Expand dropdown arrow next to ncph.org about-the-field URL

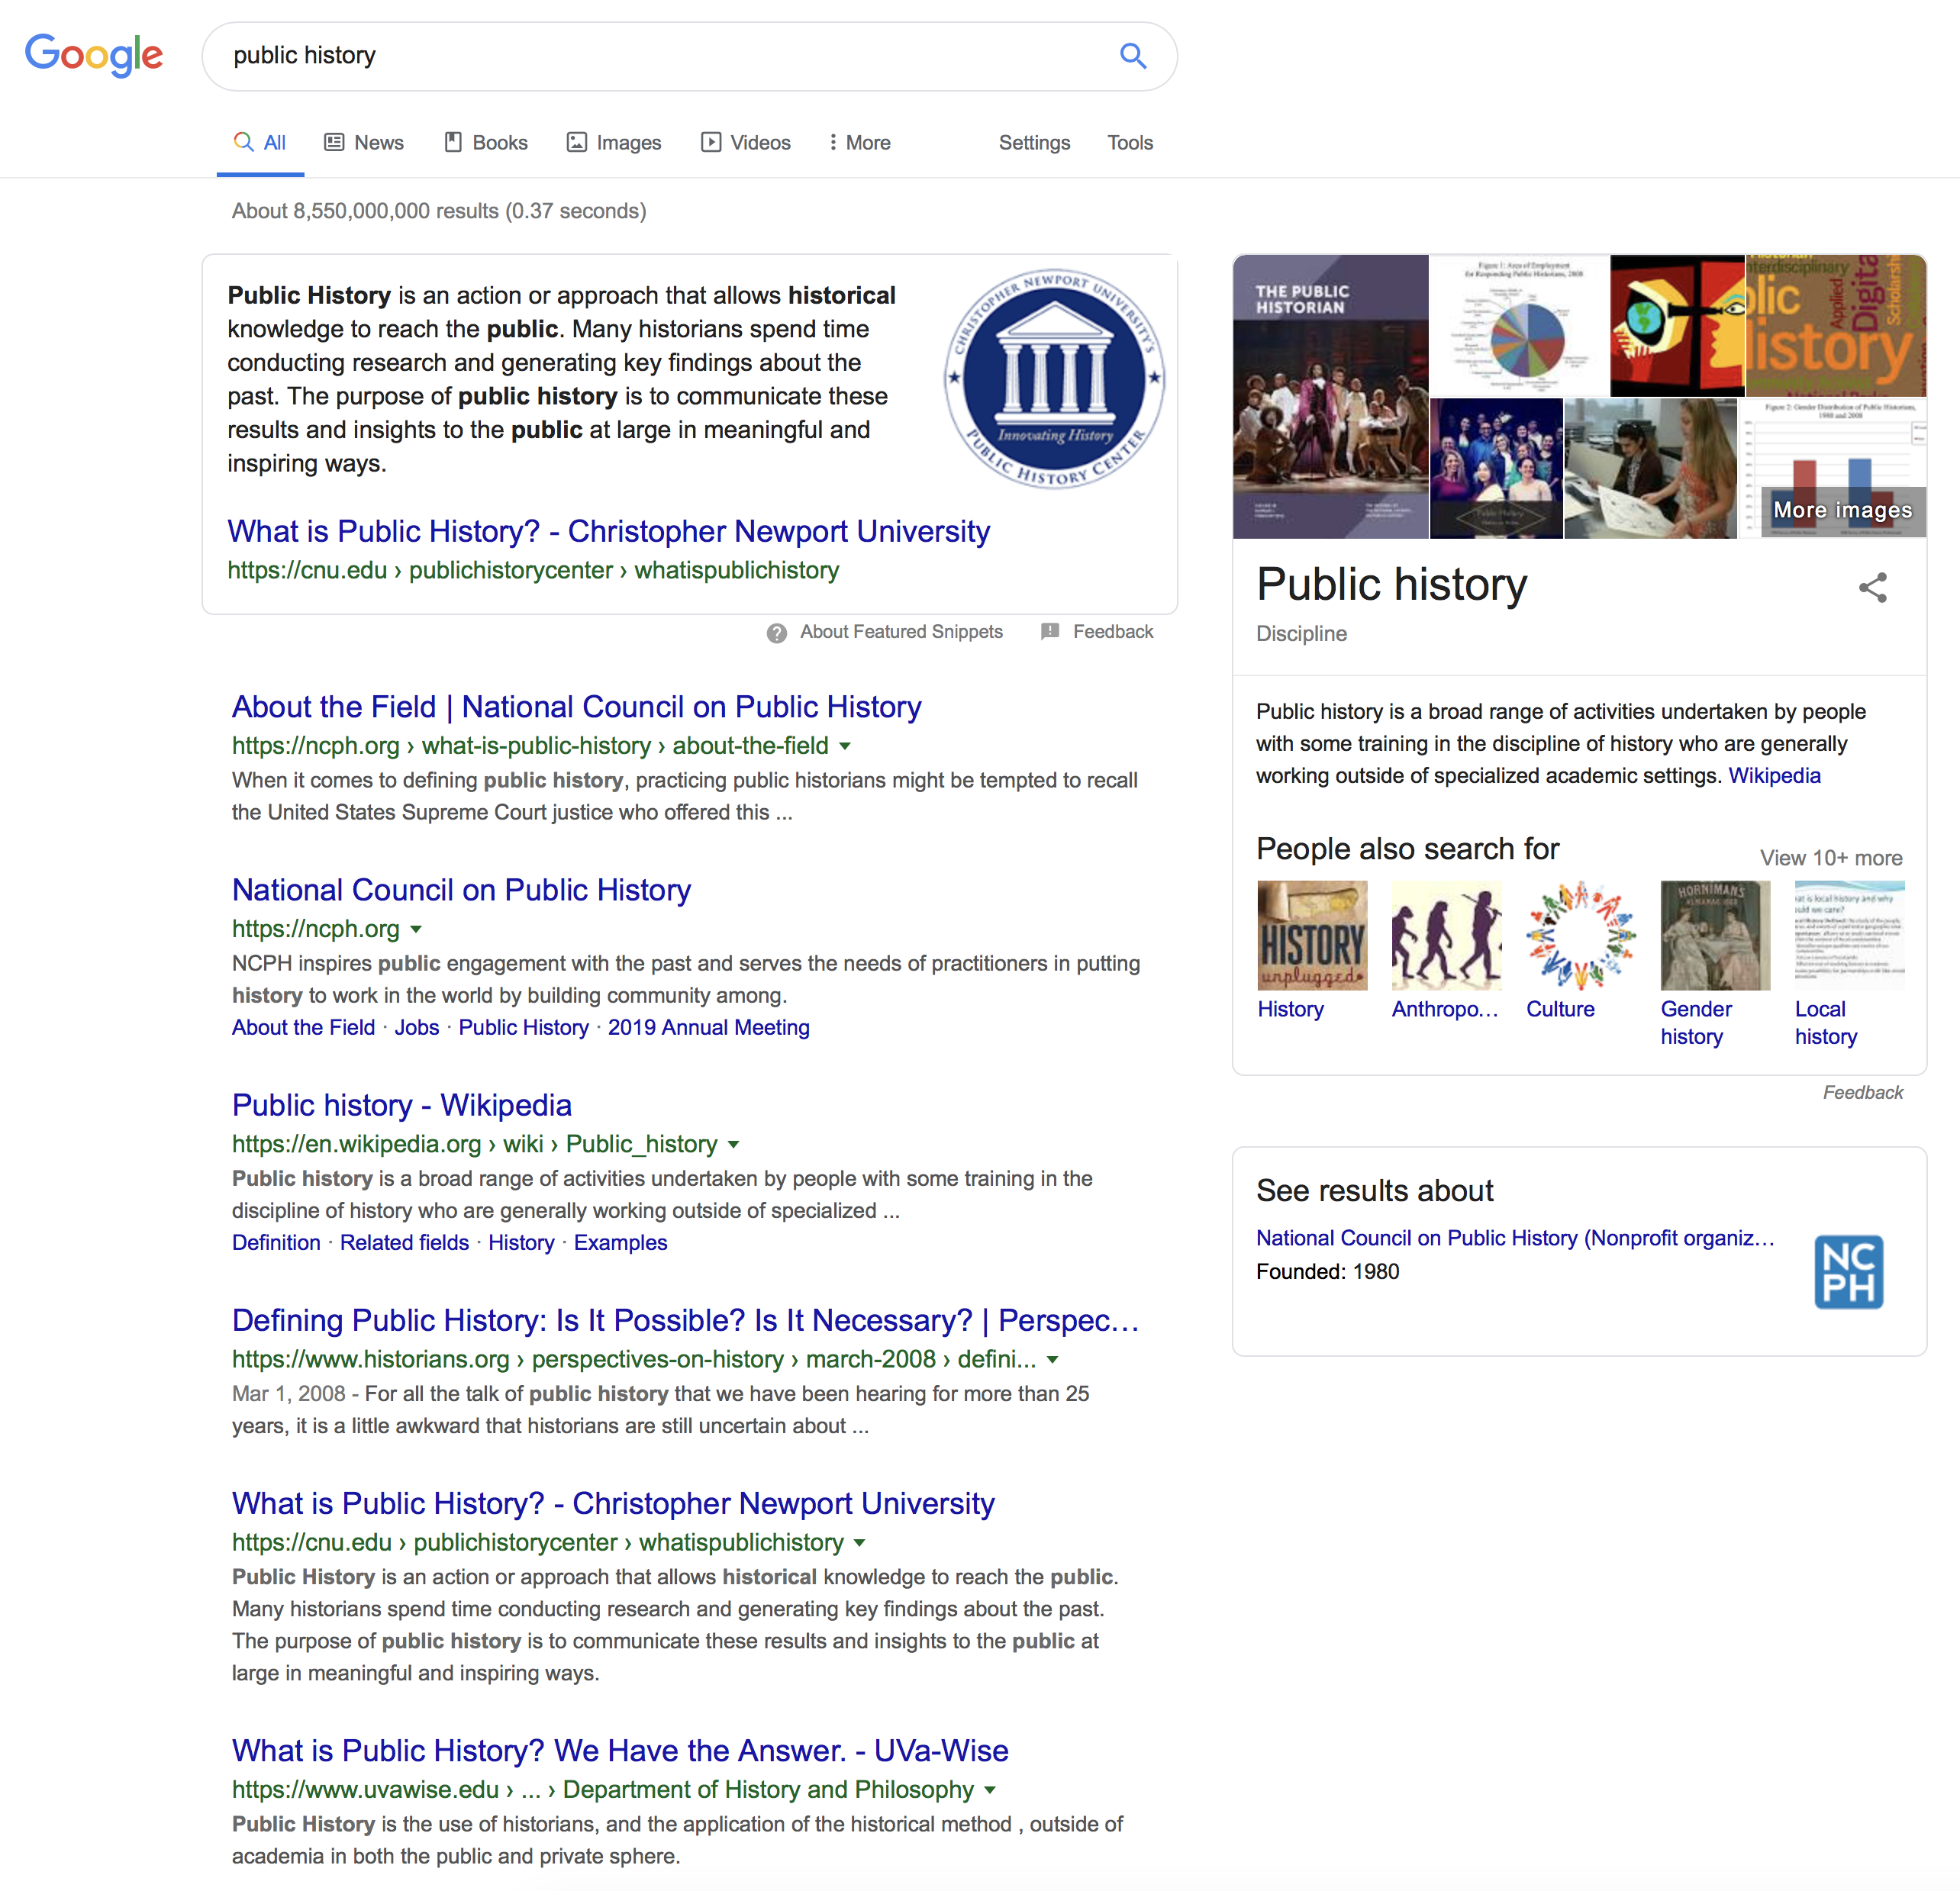pyautogui.click(x=845, y=746)
